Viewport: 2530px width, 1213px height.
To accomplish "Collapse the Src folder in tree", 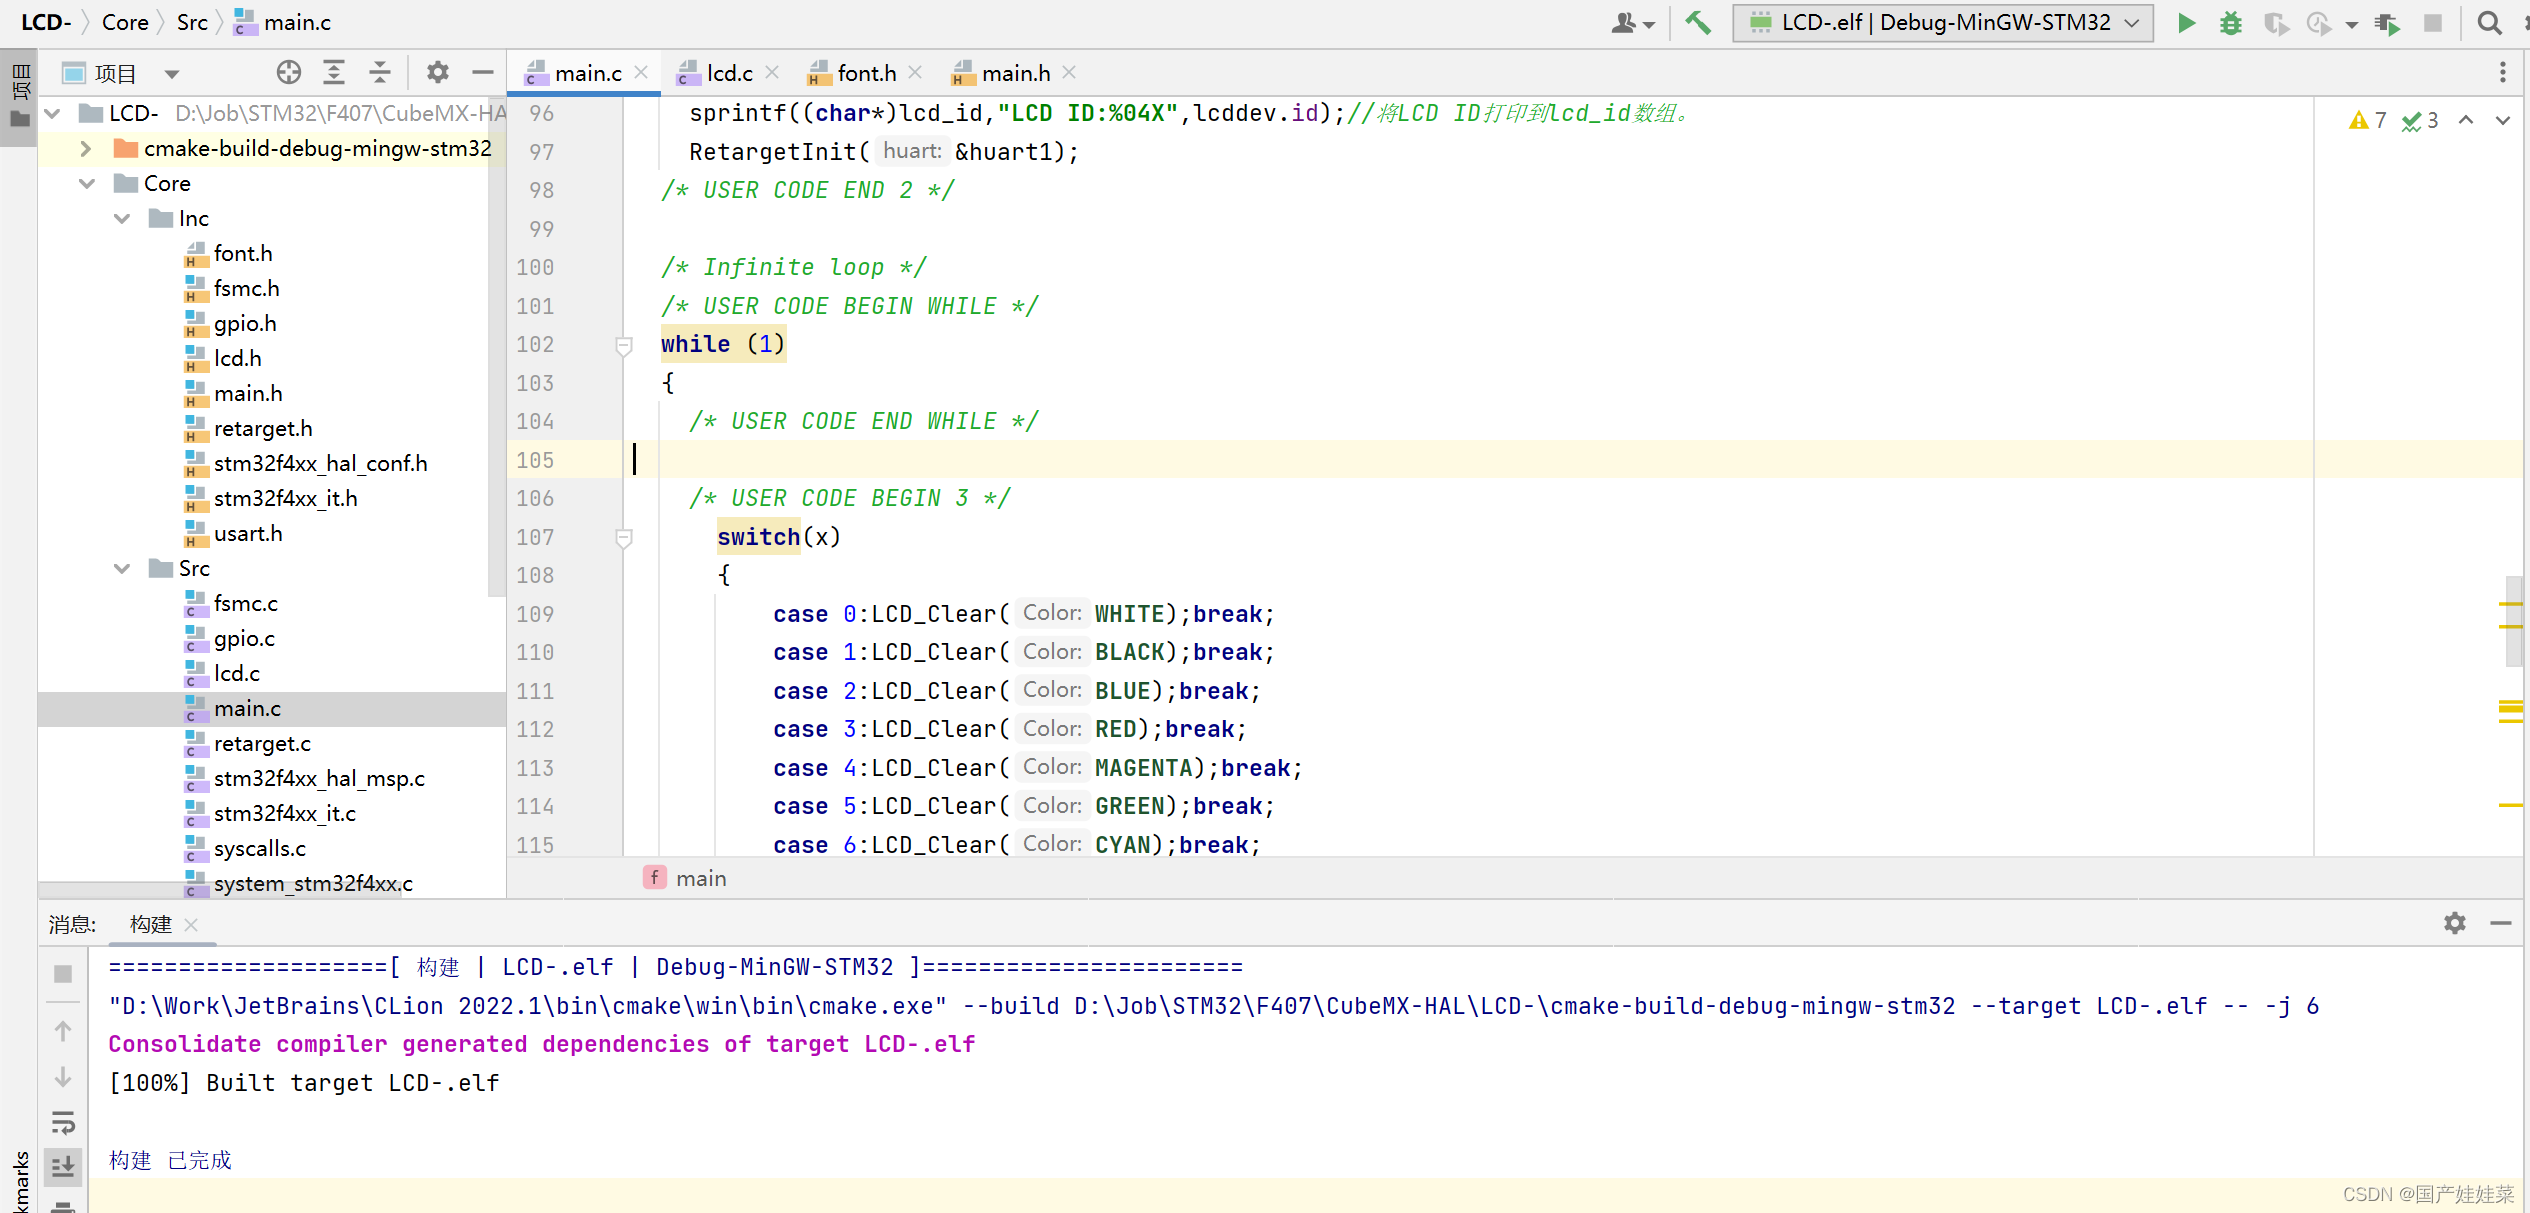I will pos(122,569).
